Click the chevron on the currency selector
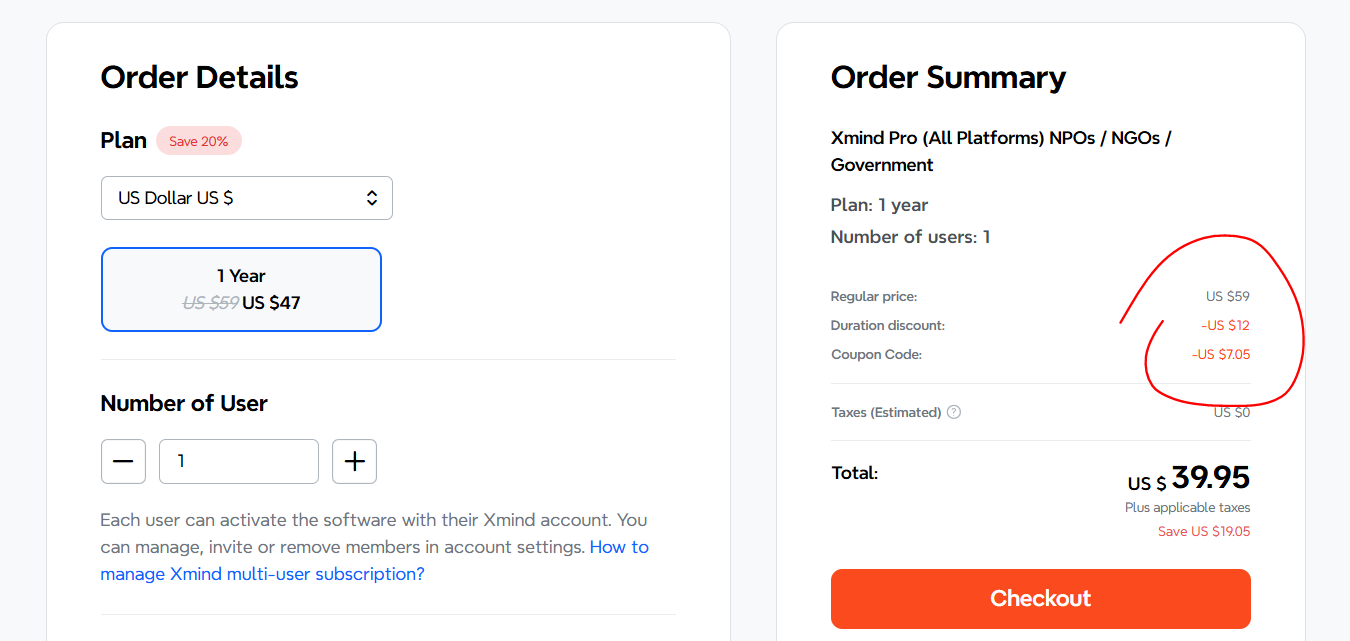The image size is (1350, 641). [x=371, y=197]
